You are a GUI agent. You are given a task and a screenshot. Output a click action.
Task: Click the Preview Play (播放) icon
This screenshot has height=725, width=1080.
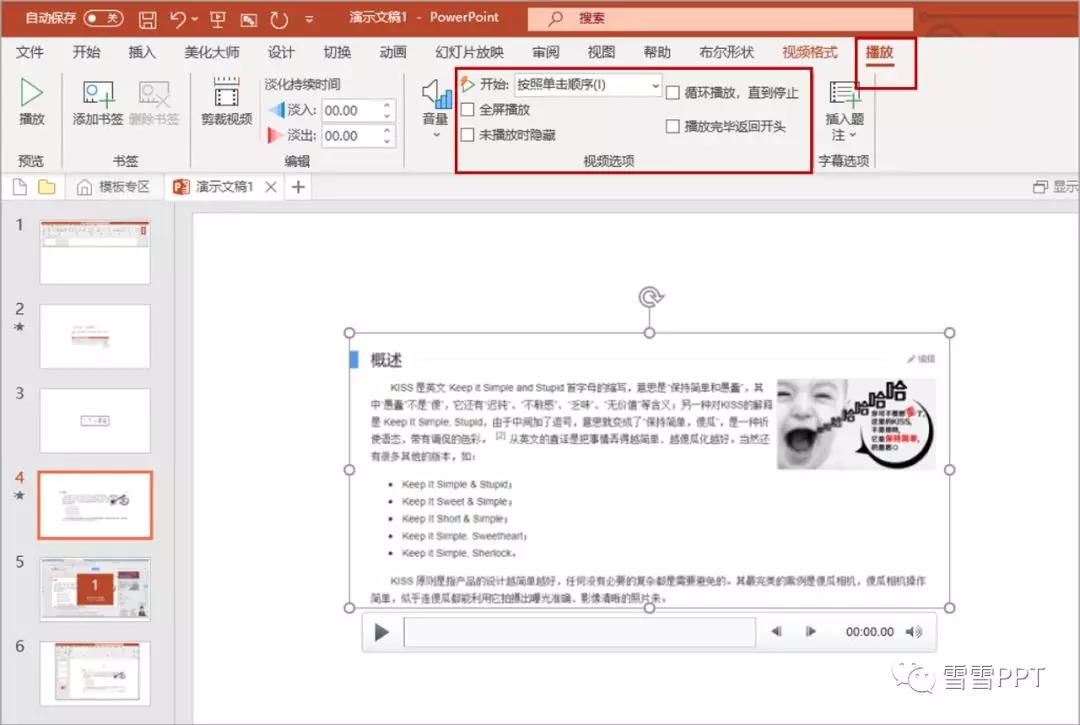[32, 95]
